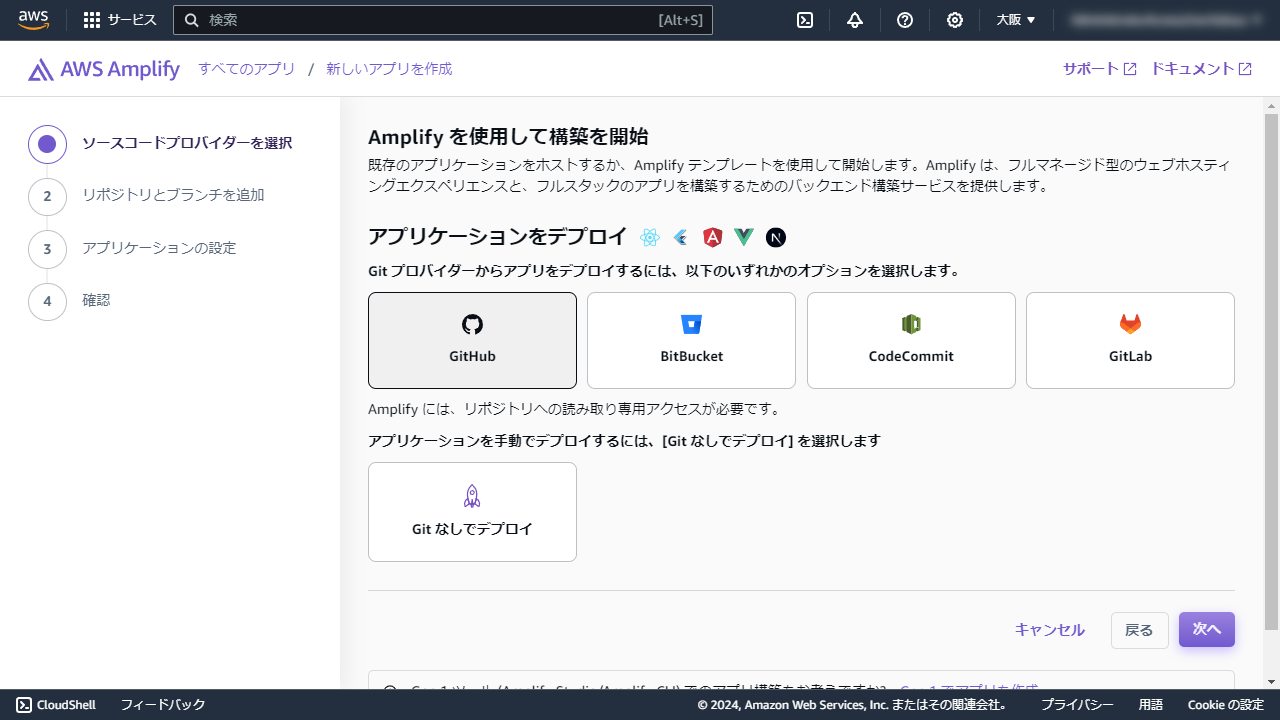Click the AWS Amplify logo
This screenshot has width=1280, height=720.
[104, 69]
